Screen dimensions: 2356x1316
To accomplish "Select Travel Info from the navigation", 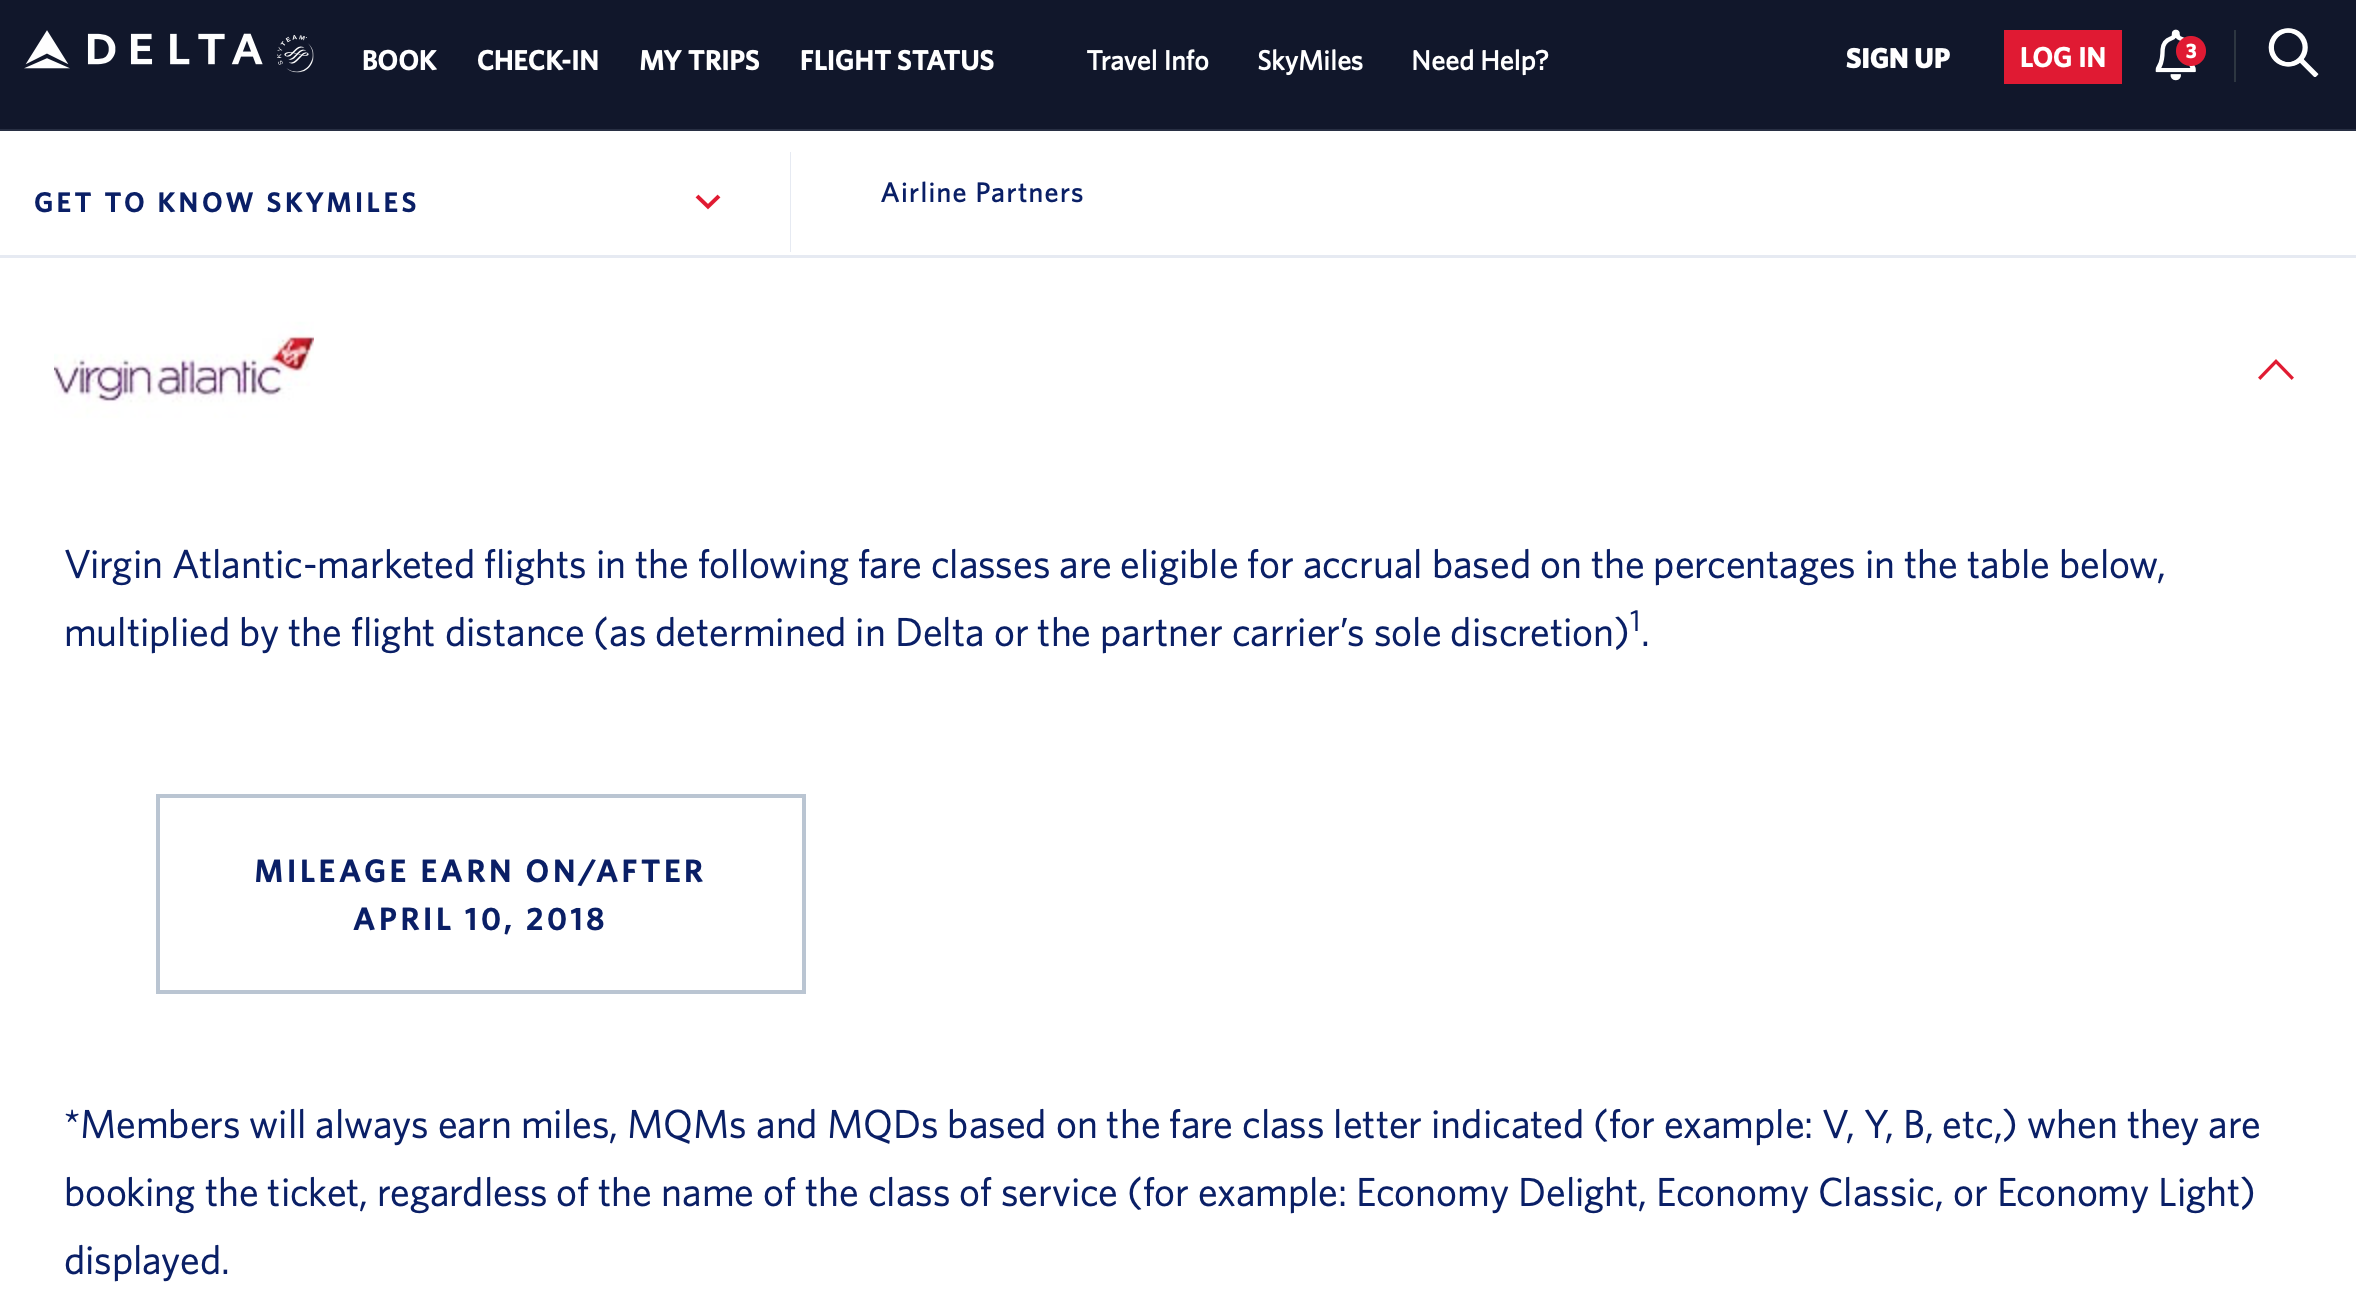I will [x=1147, y=60].
